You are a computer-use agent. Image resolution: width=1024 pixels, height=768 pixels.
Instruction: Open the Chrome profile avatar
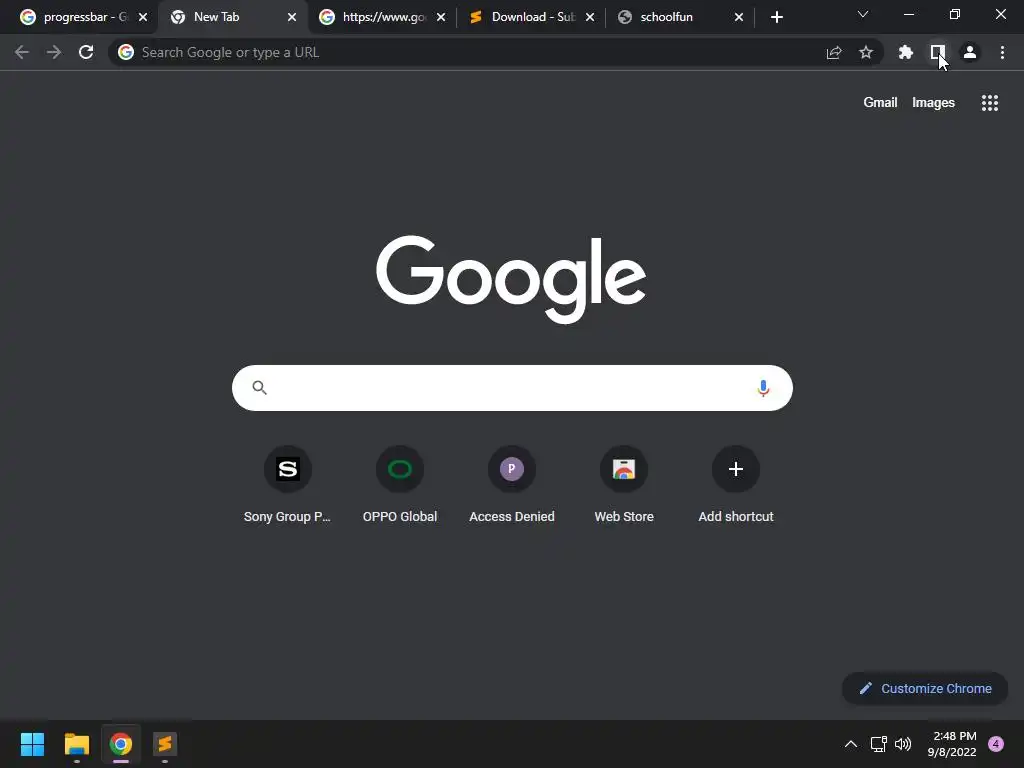[970, 52]
